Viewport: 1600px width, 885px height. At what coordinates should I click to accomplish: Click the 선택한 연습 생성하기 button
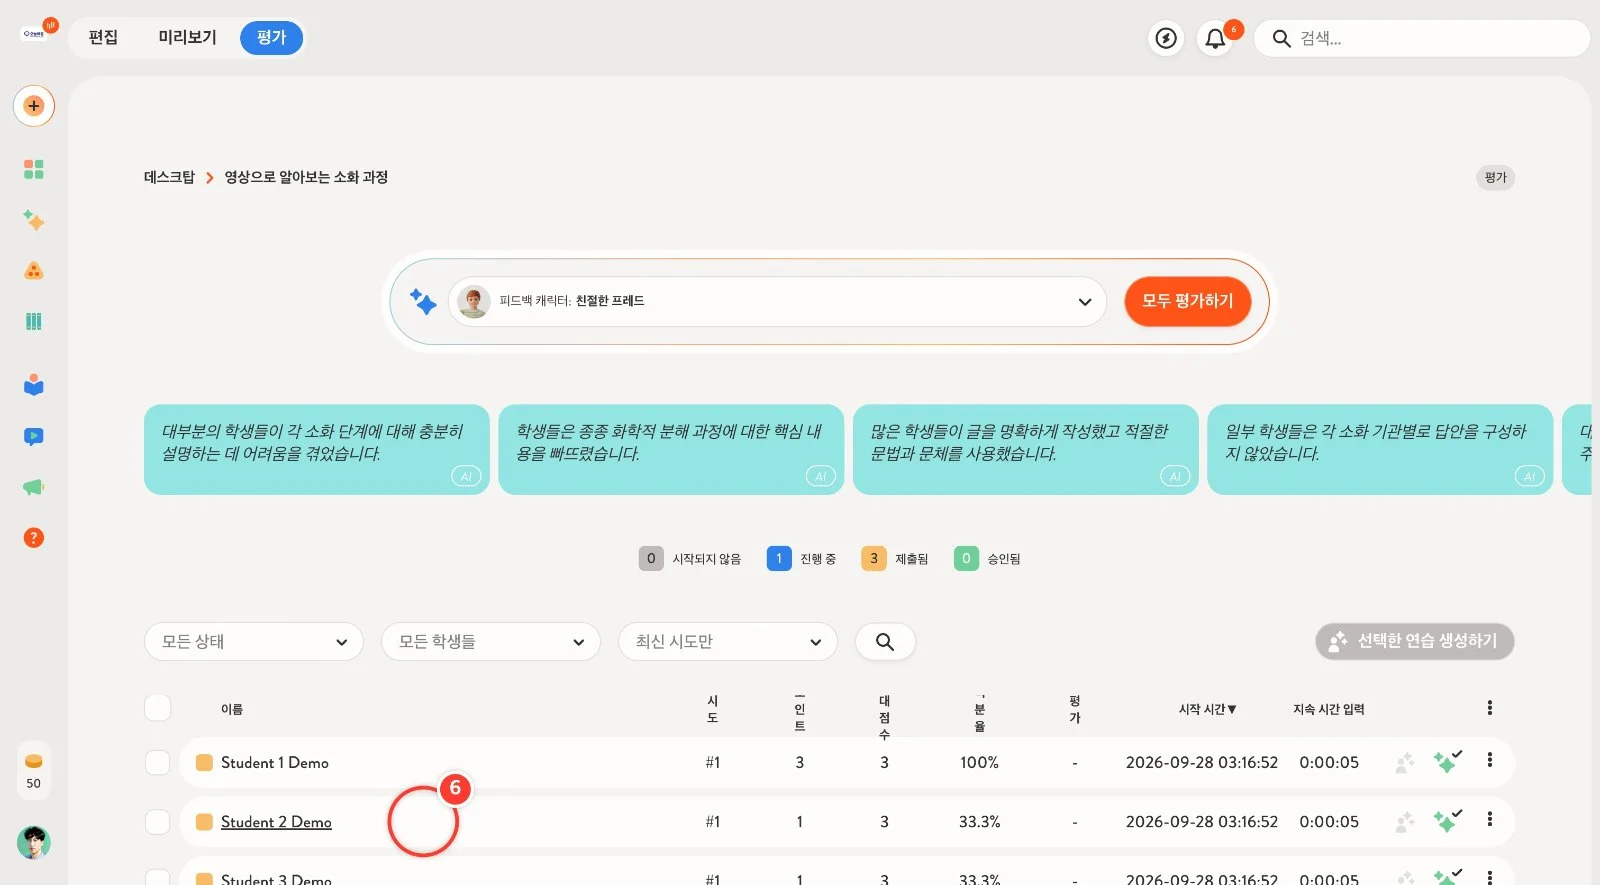point(1415,641)
